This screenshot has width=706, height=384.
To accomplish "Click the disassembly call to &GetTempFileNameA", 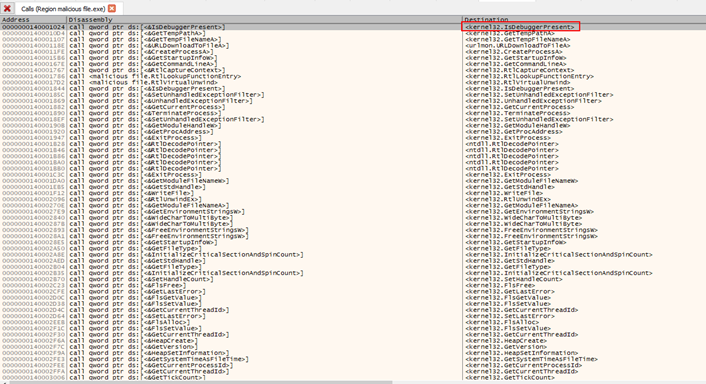I will coord(145,40).
